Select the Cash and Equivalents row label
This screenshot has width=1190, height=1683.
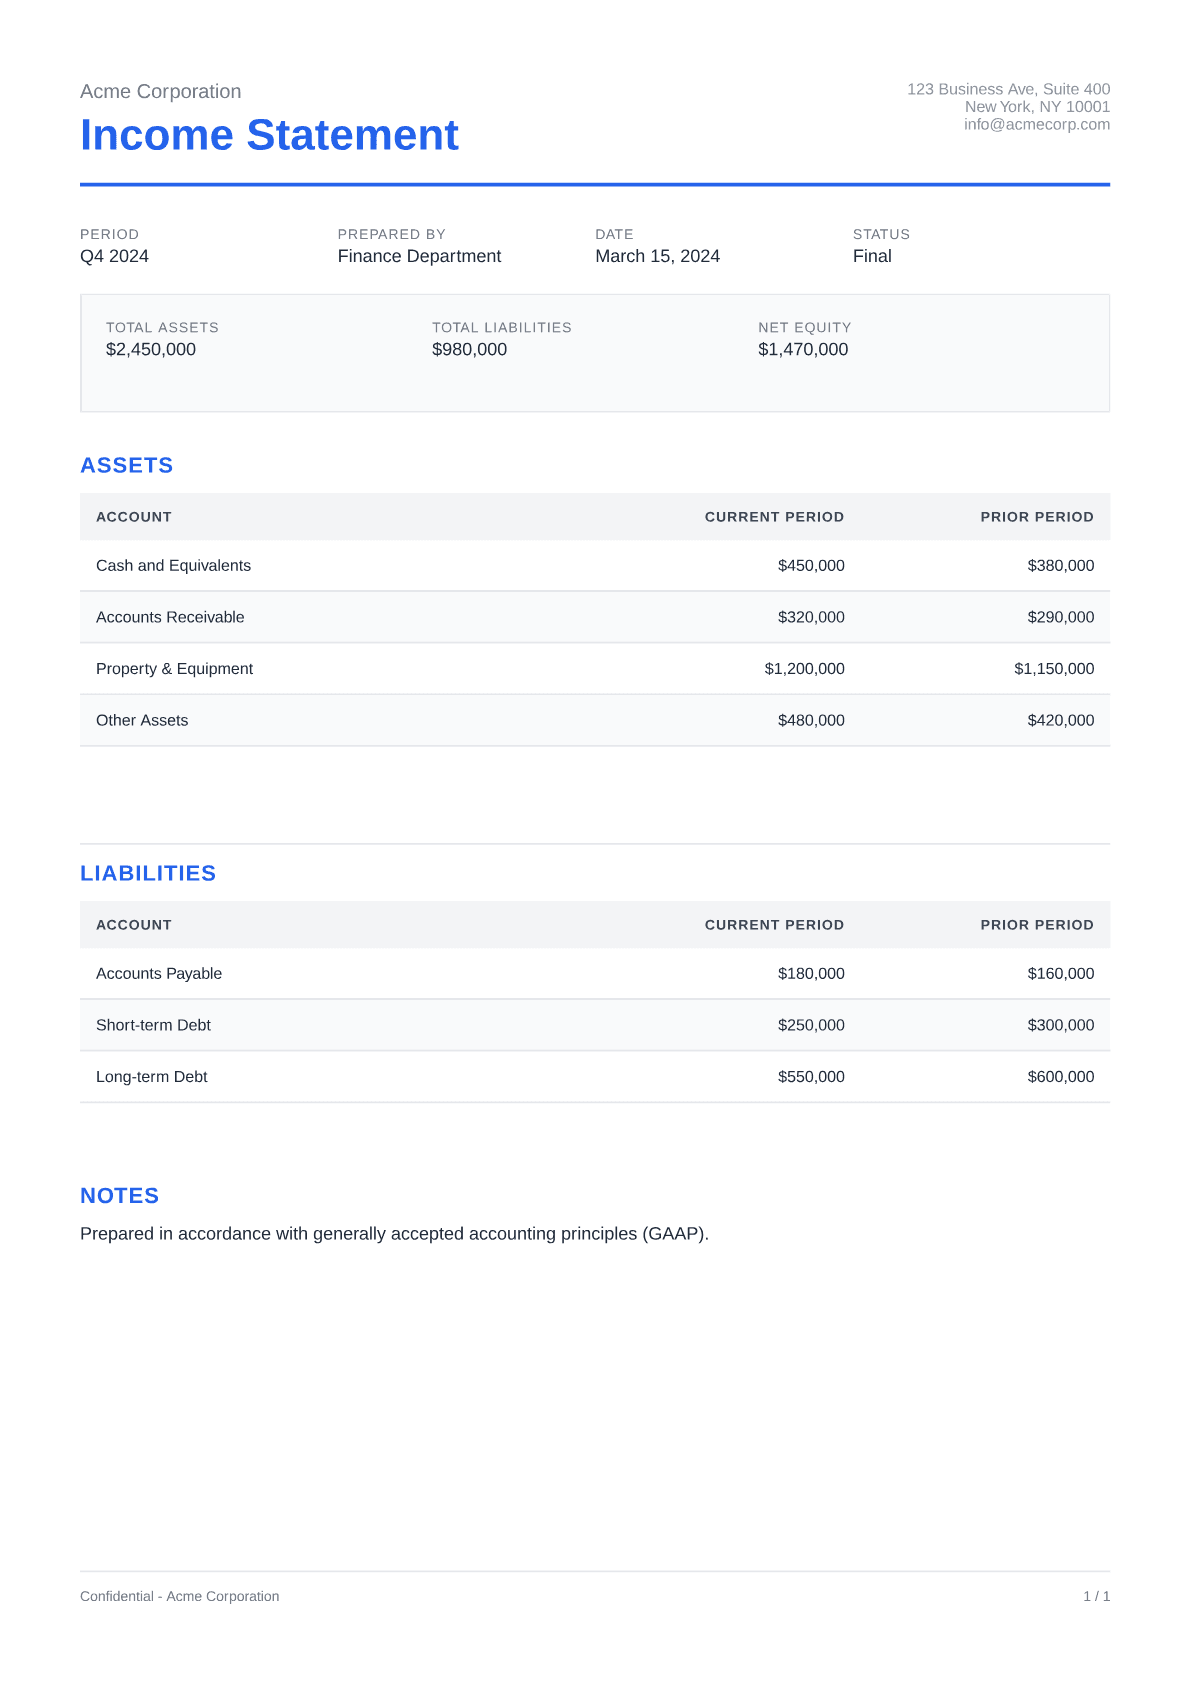173,565
